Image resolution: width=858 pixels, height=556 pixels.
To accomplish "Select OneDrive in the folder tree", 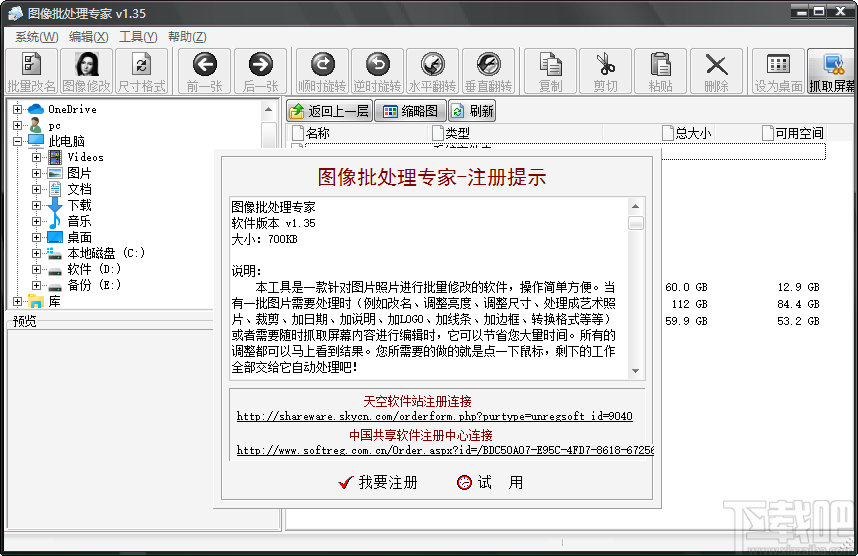I will [72, 109].
